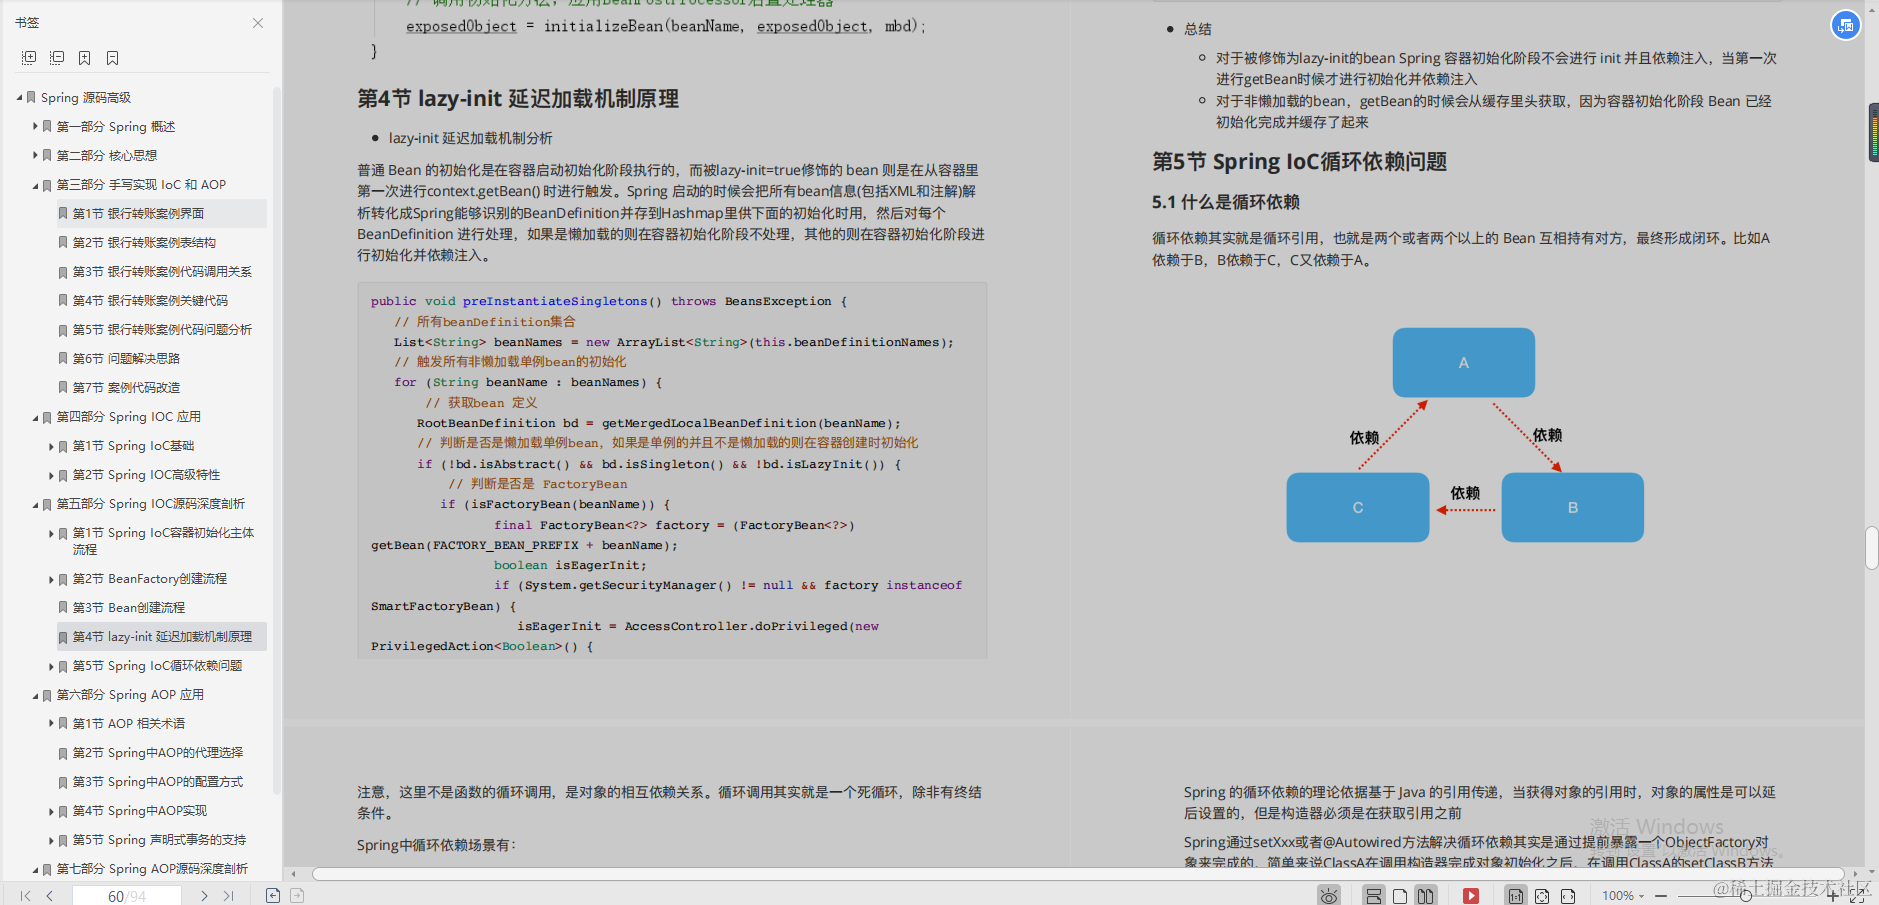
Task: Click the blue floating assistant icon at top right
Action: click(x=1845, y=25)
